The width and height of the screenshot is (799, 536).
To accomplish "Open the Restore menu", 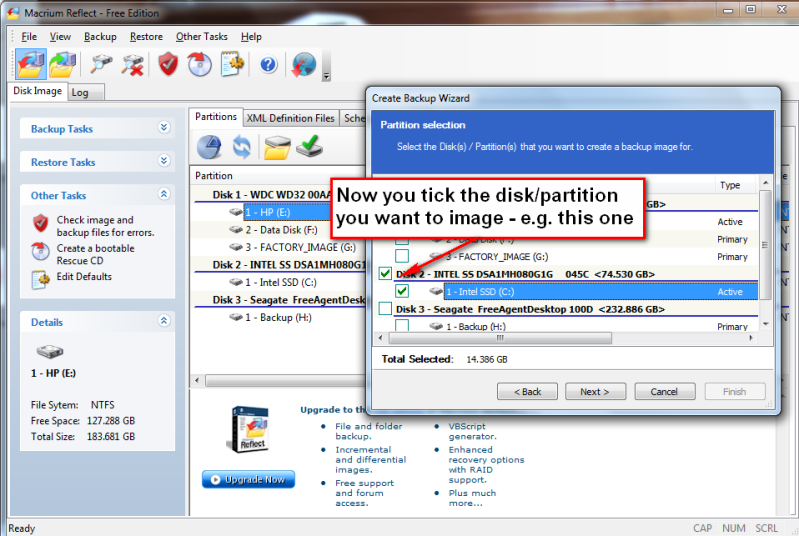I will pos(146,37).
